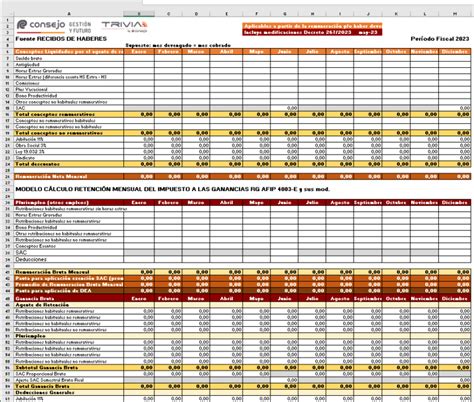Viewport: 474px width, 402px height.
Task: Click the row 16 number header
Action: click(7, 114)
